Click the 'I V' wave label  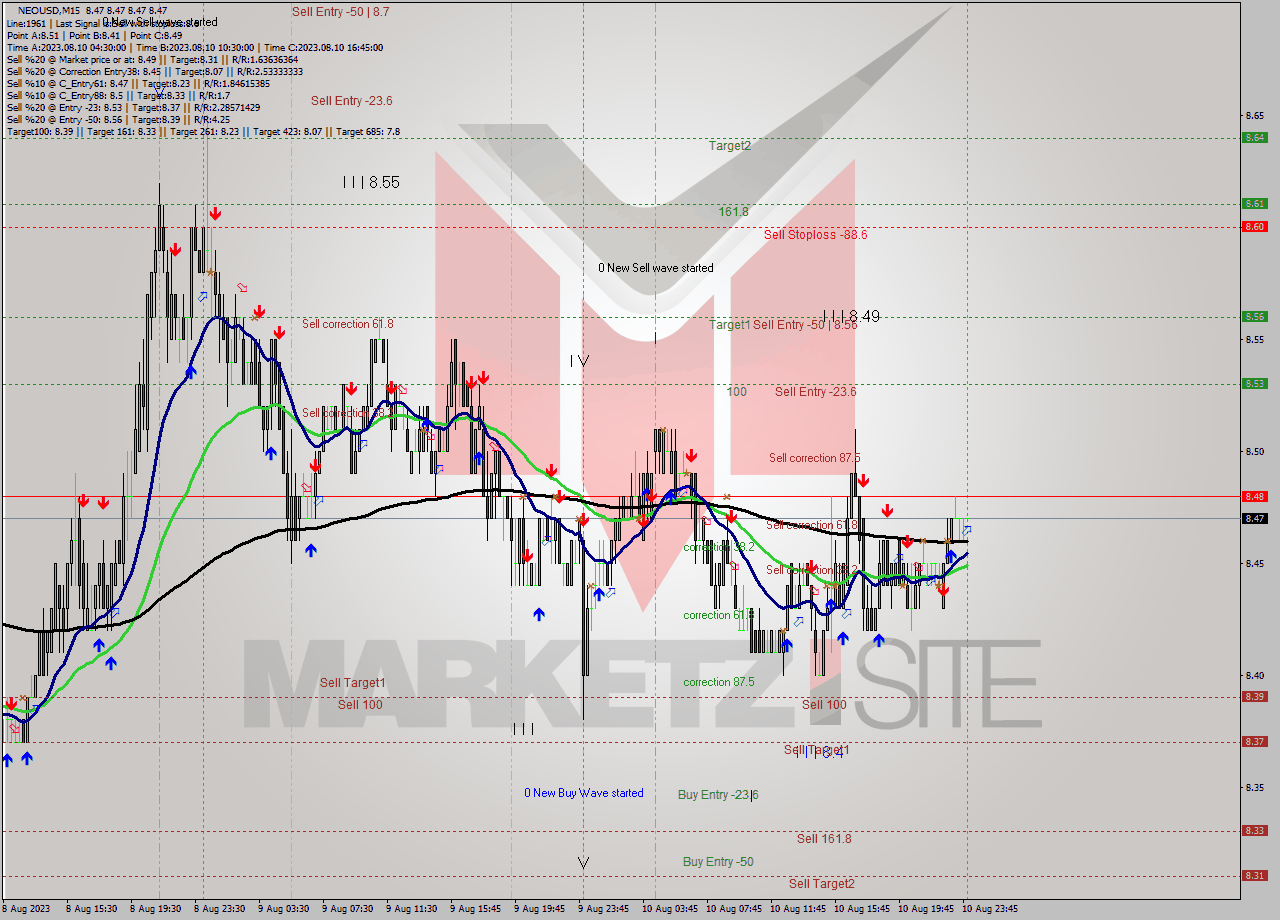pyautogui.click(x=580, y=361)
